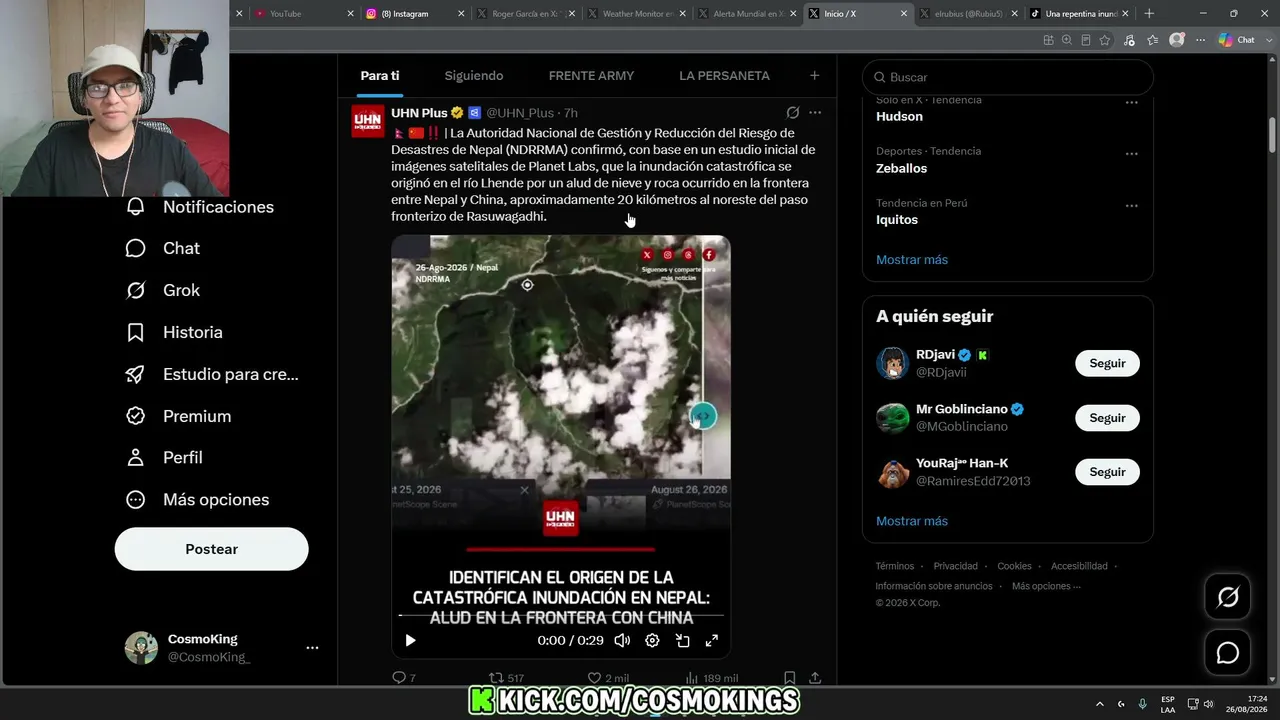Image resolution: width=1280 pixels, height=720 pixels.
Task: Show hidden system tray icons
Action: 1100,704
